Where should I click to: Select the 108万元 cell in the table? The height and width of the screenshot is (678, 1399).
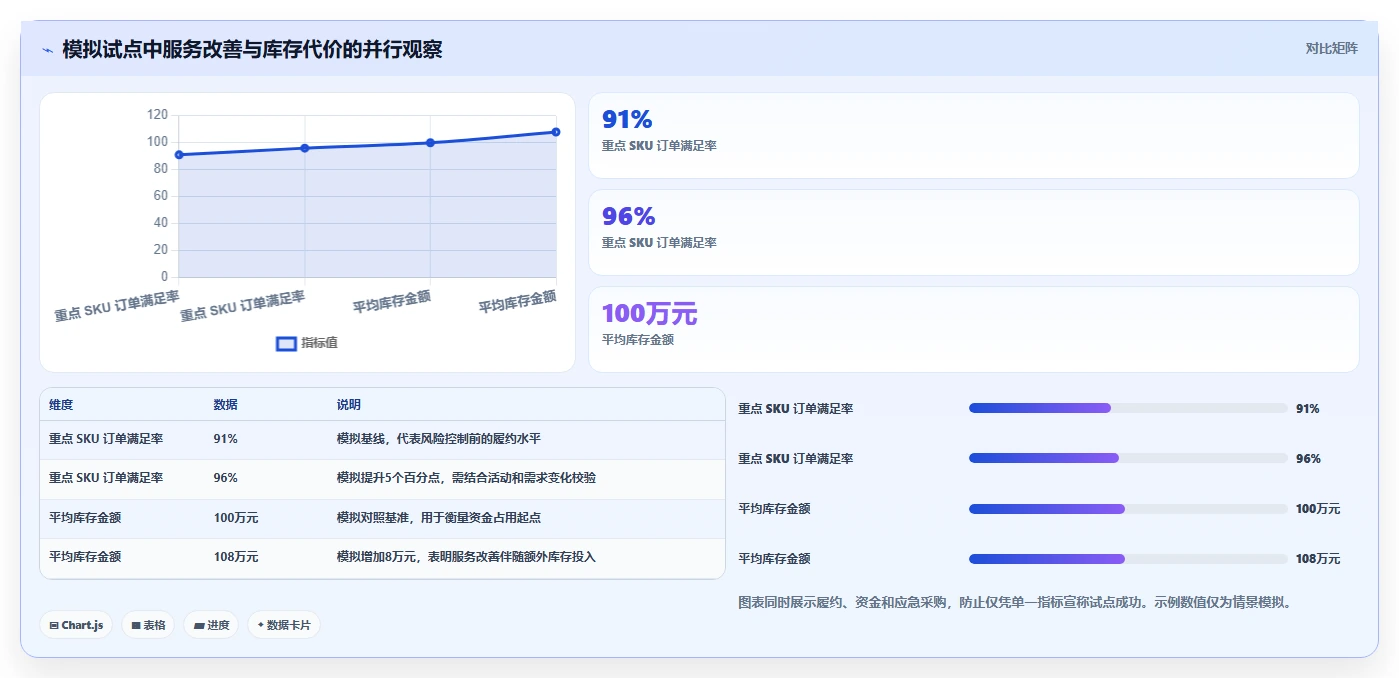point(236,557)
